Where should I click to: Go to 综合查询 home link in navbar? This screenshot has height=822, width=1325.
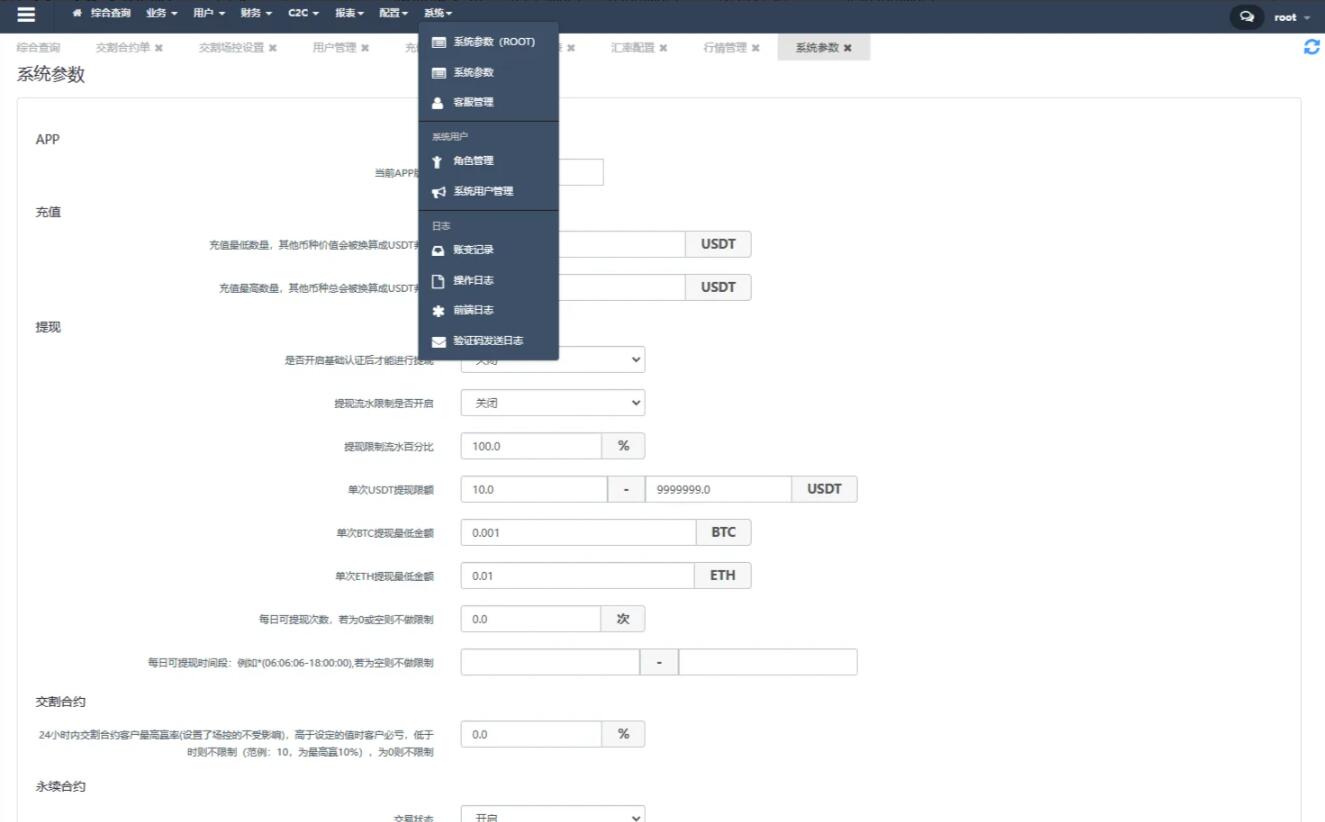(103, 14)
